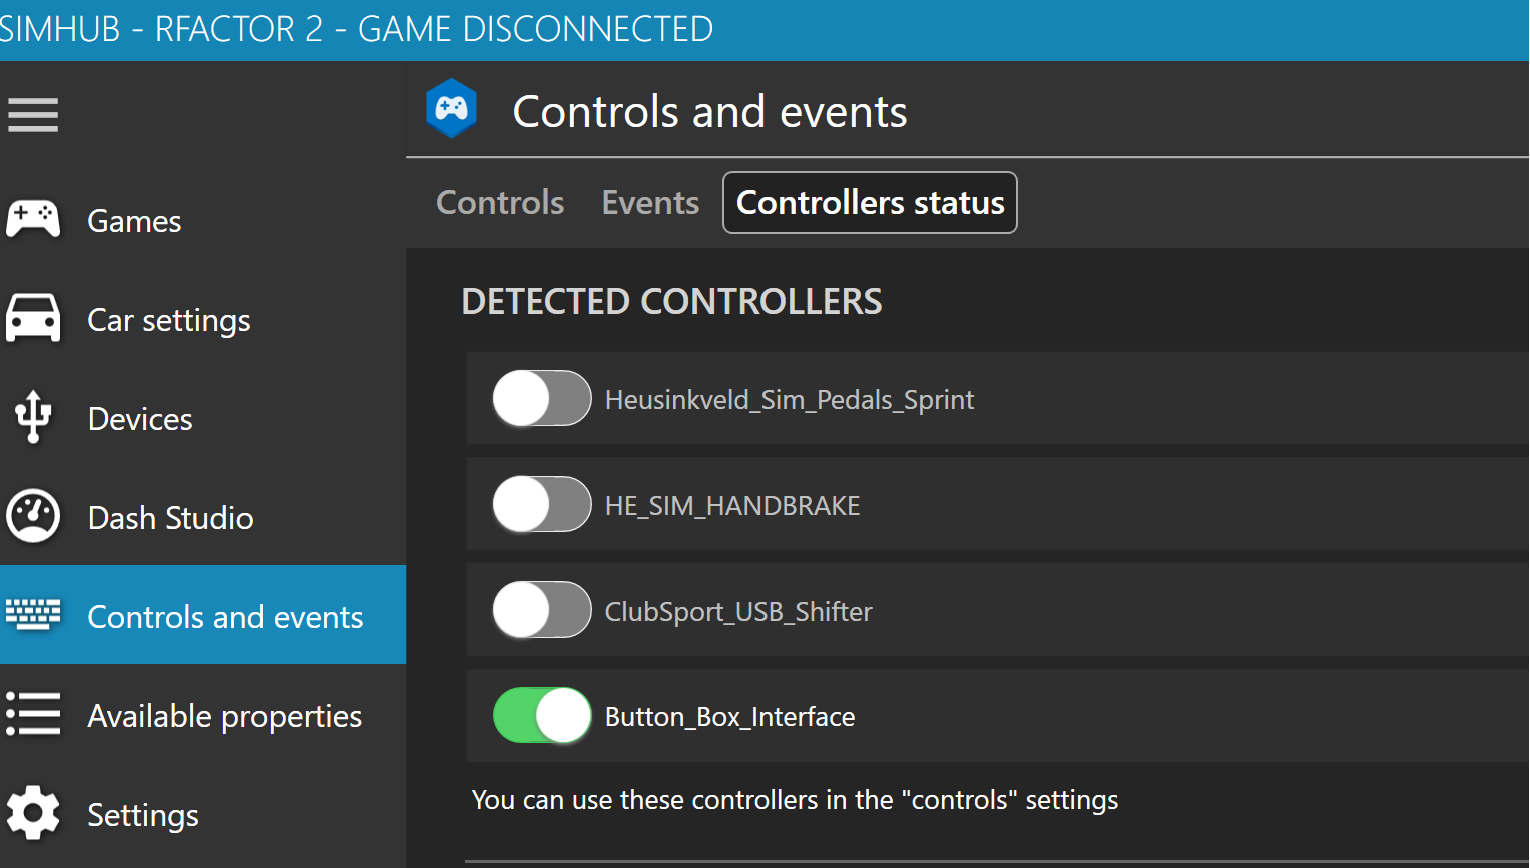Click the Controls and events keyboard icon
The width and height of the screenshot is (1530, 868).
pos(33,615)
